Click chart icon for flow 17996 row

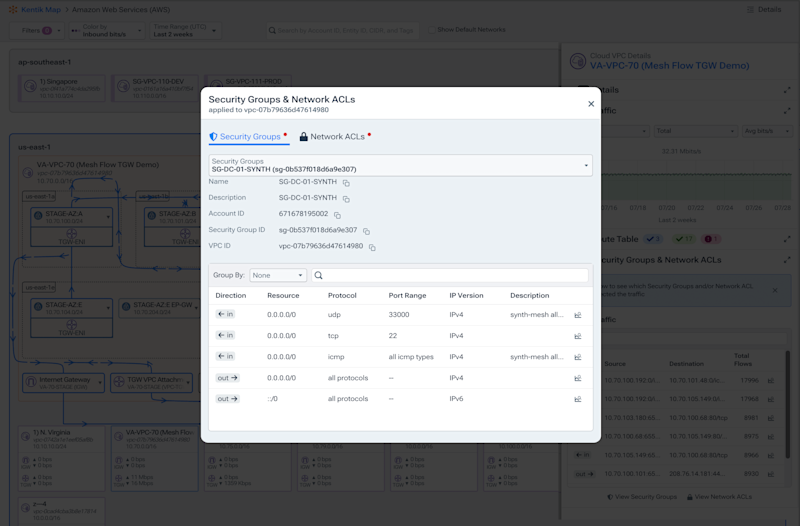(x=770, y=381)
